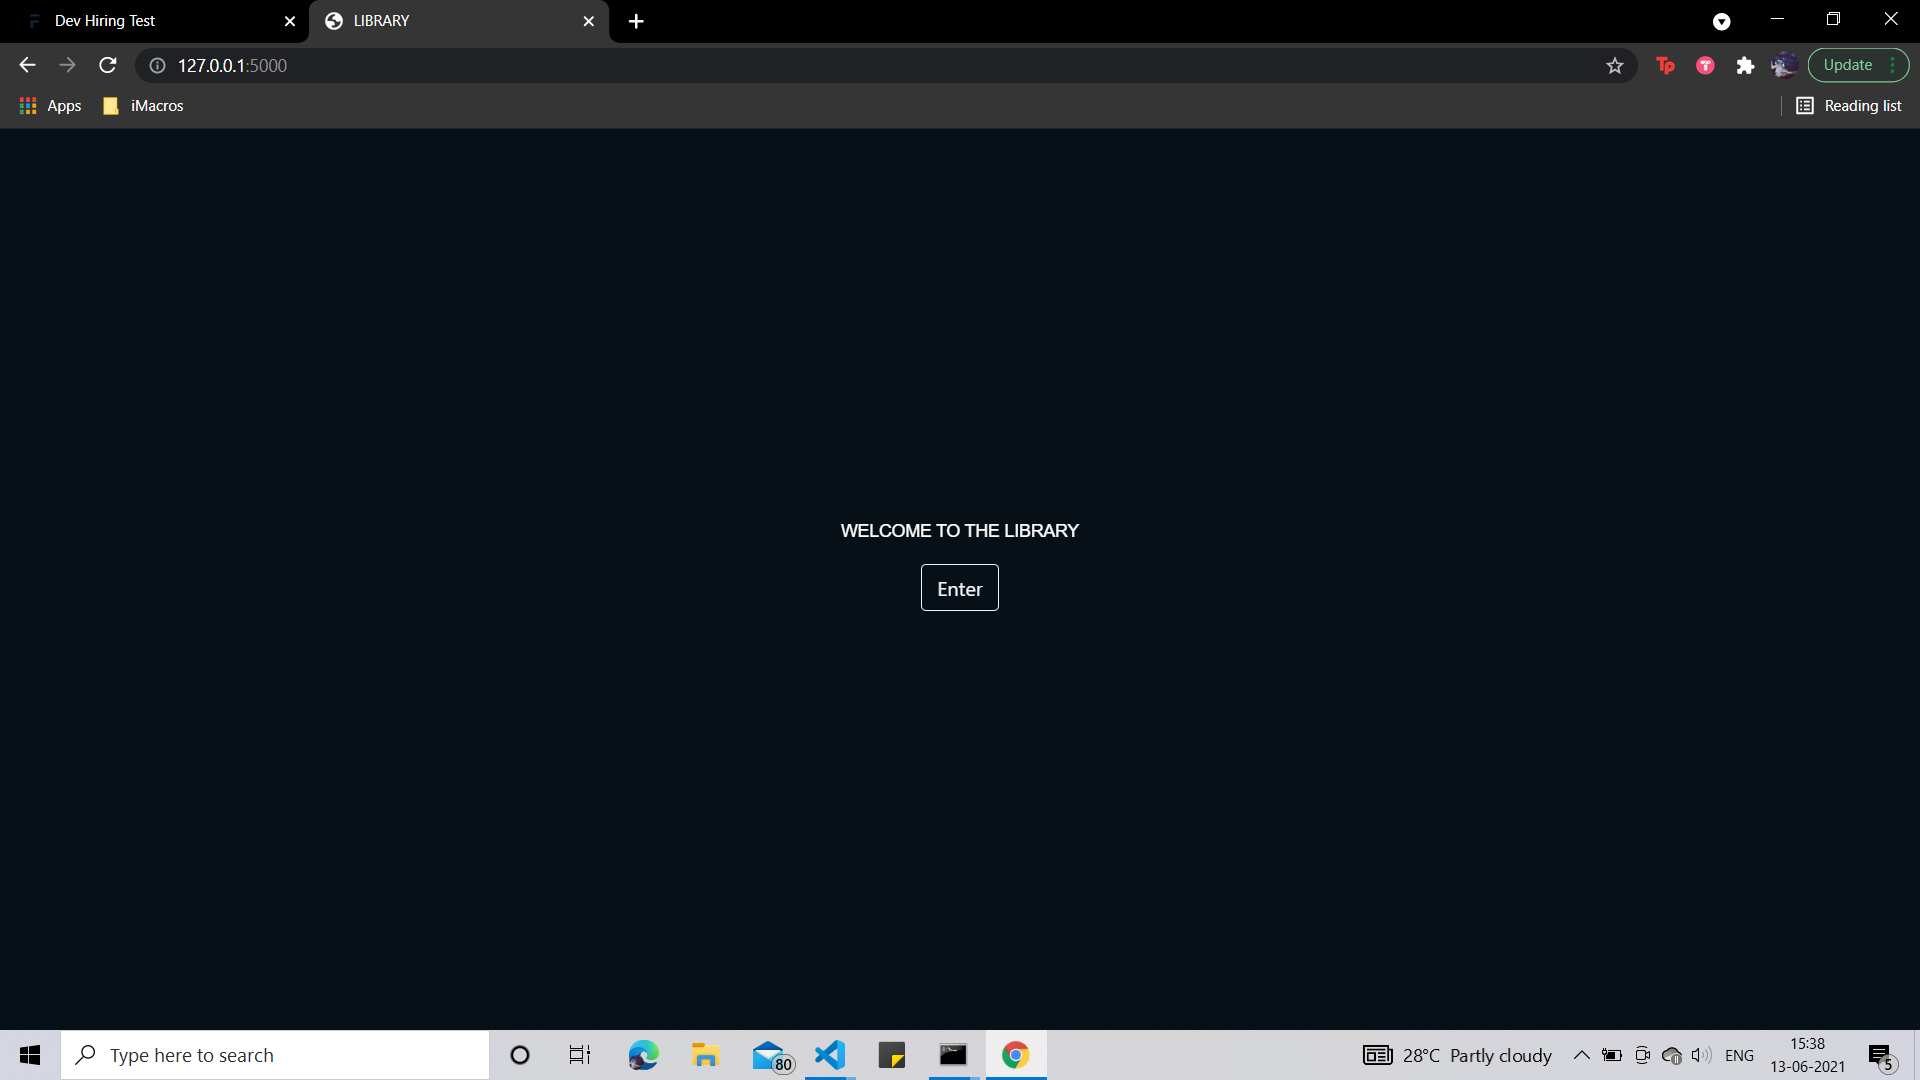The height and width of the screenshot is (1080, 1920).
Task: Expand hidden system tray icons chevron
Action: pos(1581,1054)
